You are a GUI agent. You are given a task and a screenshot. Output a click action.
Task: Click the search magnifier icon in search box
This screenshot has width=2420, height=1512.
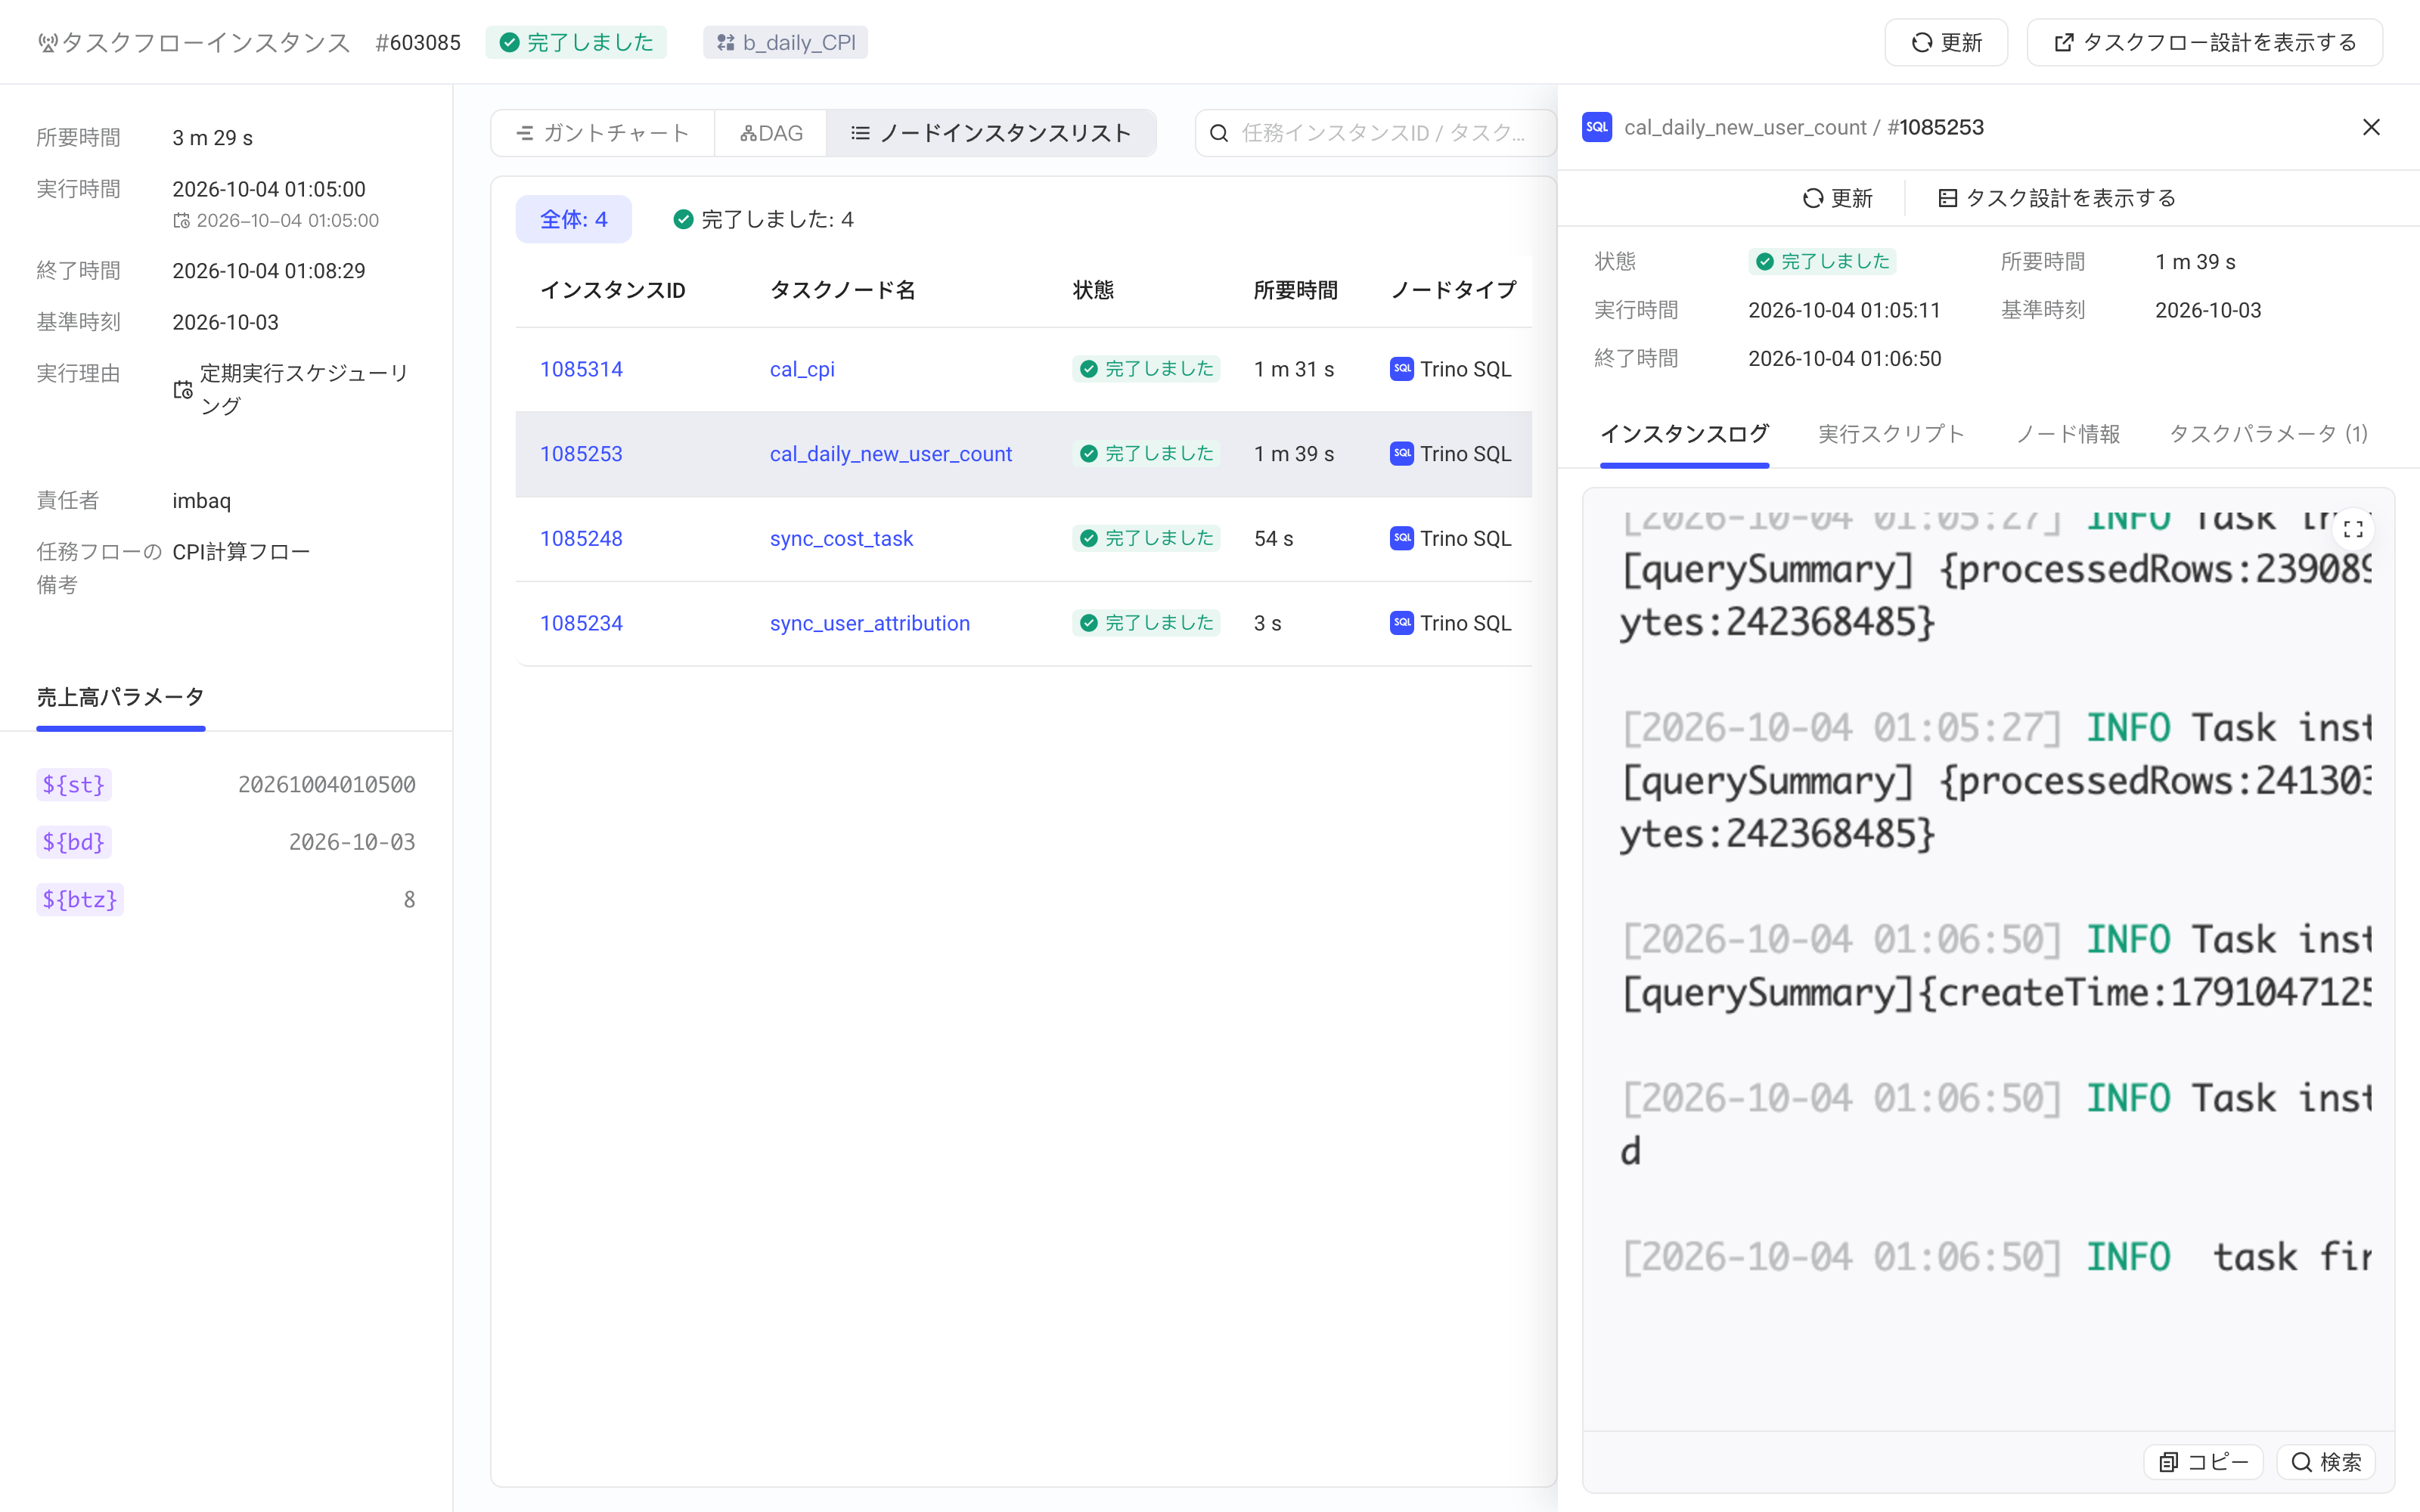click(1218, 133)
